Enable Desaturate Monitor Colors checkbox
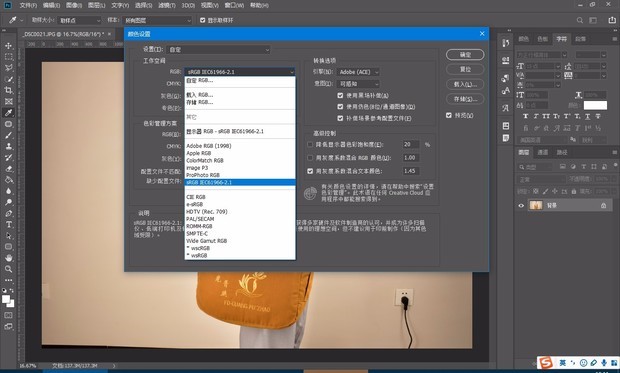Screen dimensions: 620x373 (x=310, y=144)
